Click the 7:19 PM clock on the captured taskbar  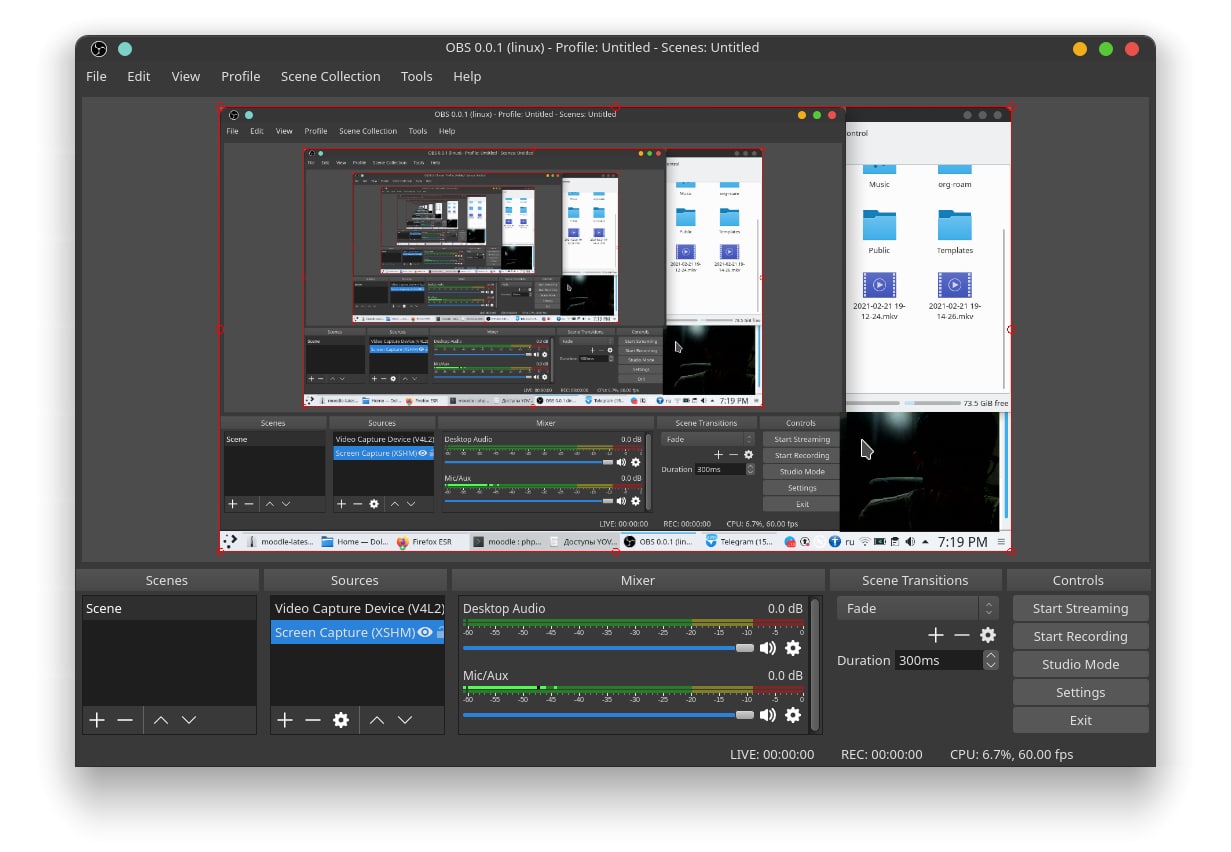pos(963,542)
